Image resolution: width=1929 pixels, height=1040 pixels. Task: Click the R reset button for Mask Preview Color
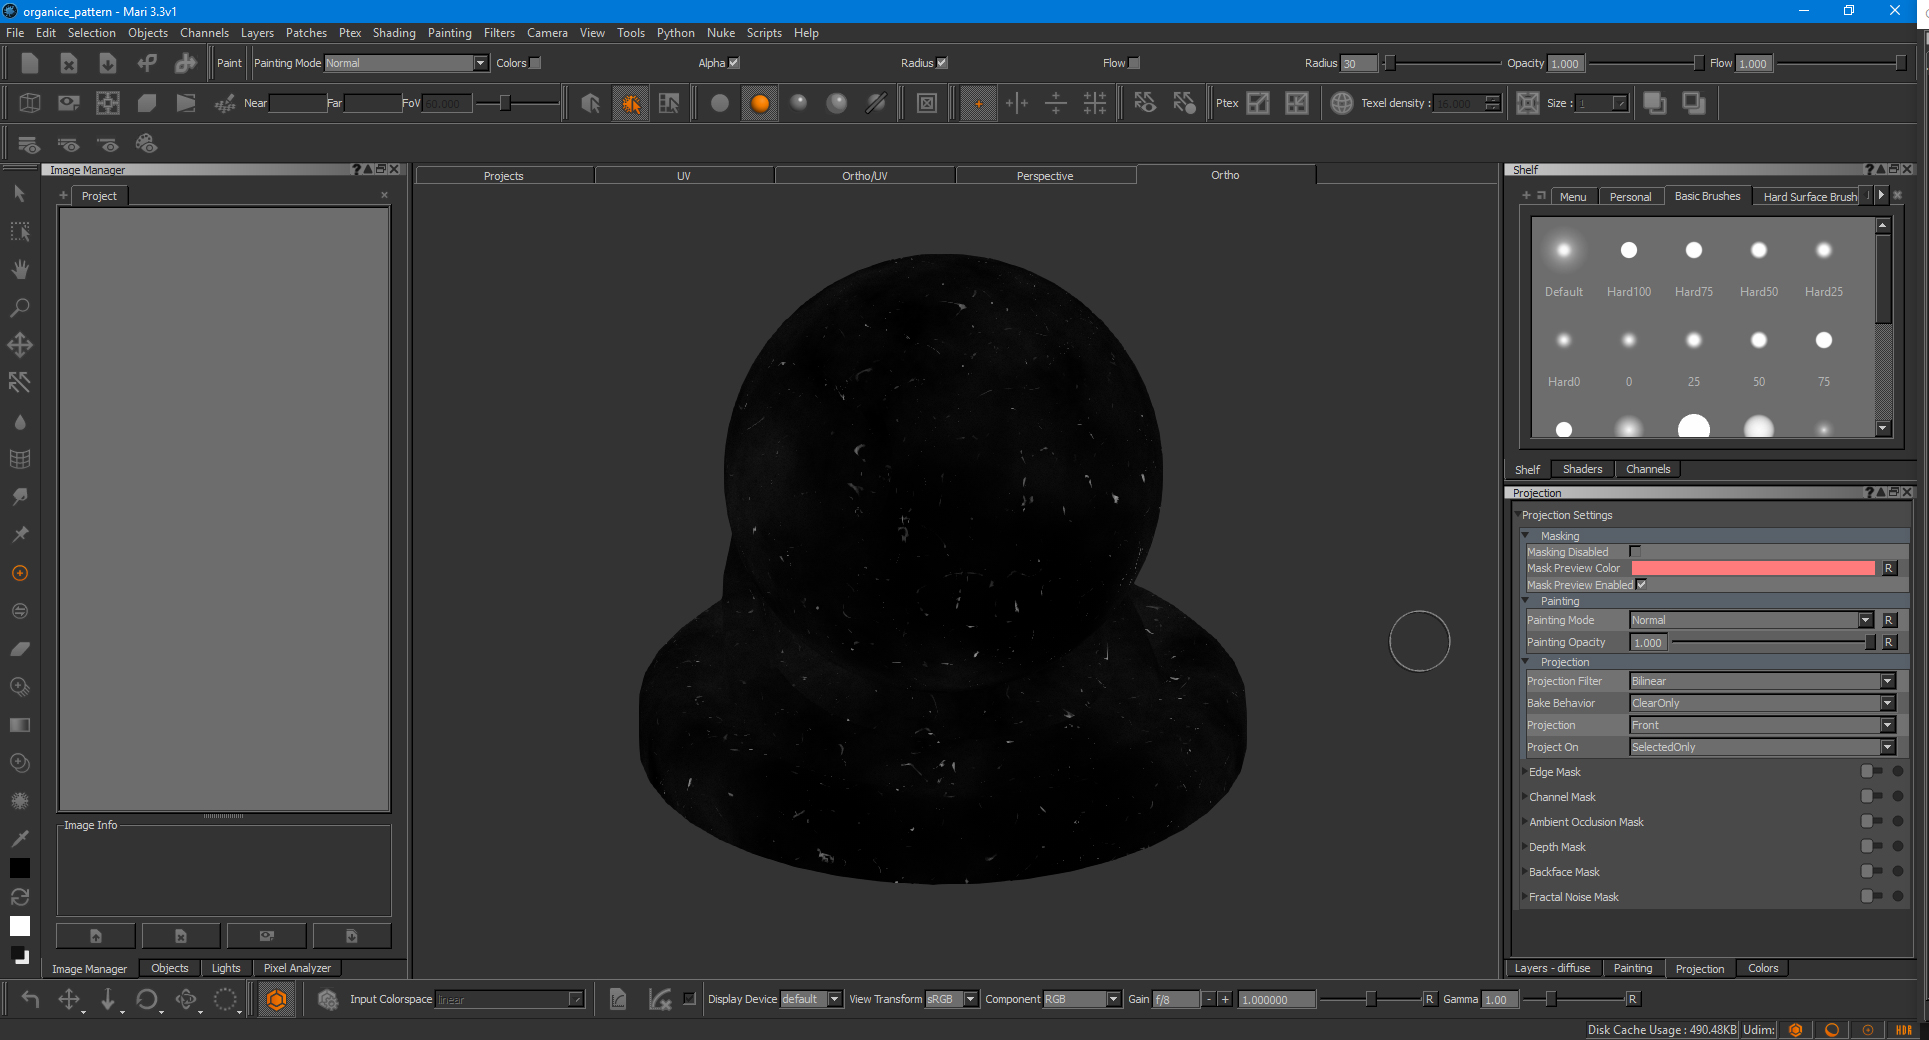click(1889, 568)
